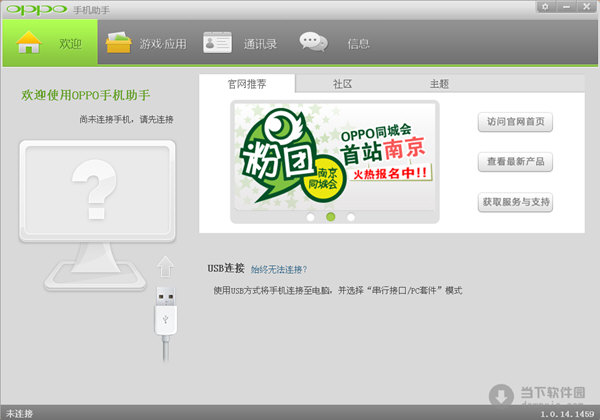Open the Welcome home icon
This screenshot has width=600, height=420.
[29, 42]
